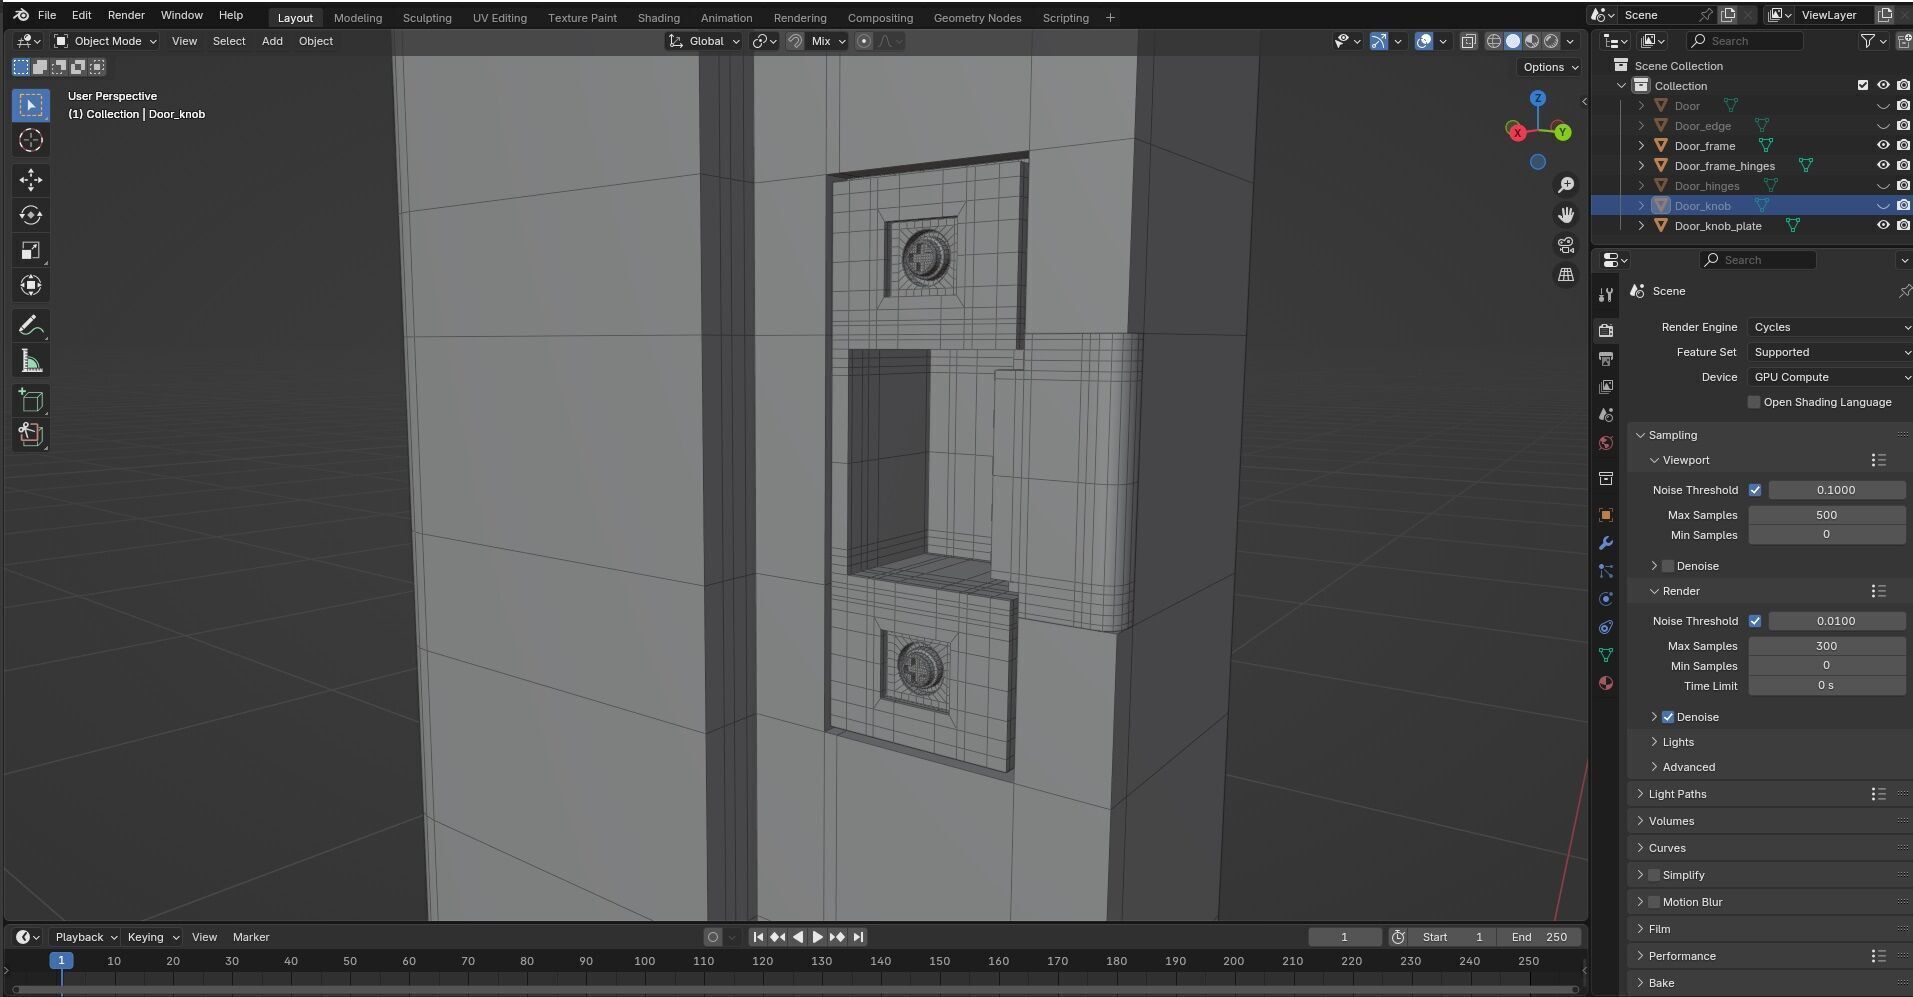Select the Cursor tool in the toolbar
Viewport: 1913px width, 997px height.
[31, 141]
